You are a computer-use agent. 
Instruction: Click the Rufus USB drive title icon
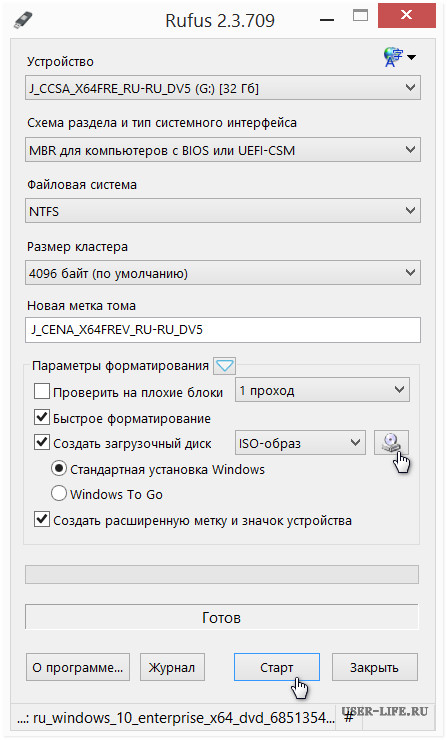coord(23,19)
